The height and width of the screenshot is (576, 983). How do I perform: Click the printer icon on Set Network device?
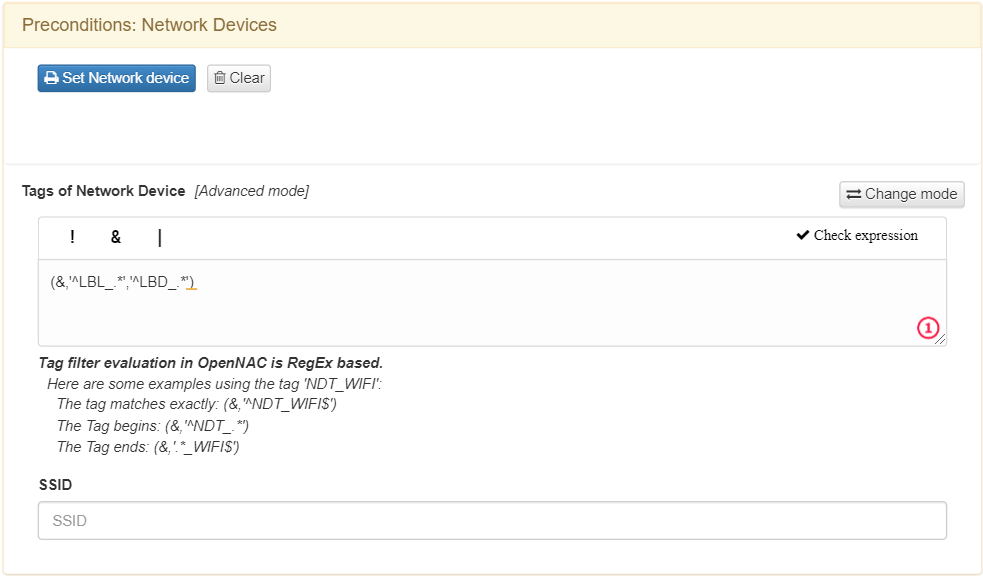click(x=51, y=78)
